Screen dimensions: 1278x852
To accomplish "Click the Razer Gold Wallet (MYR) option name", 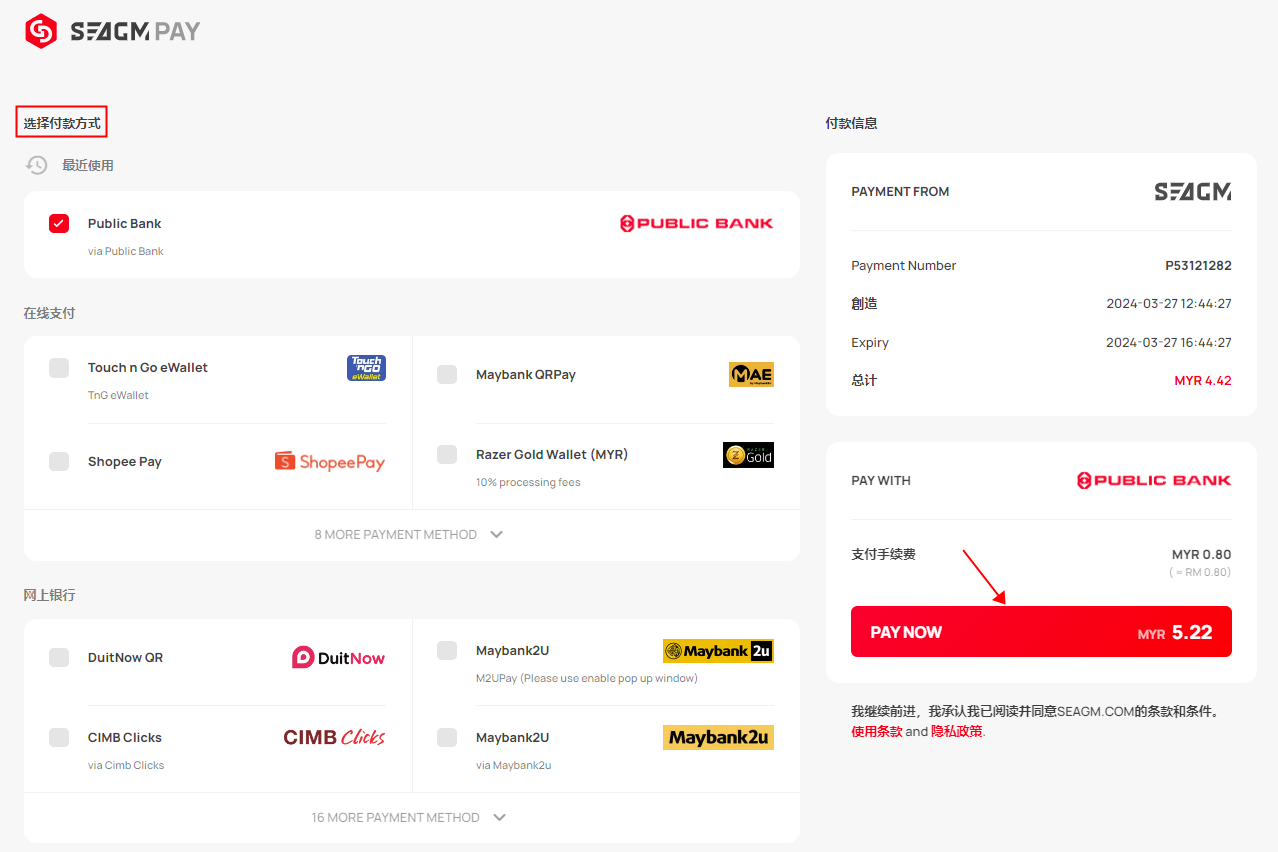I will pos(552,455).
